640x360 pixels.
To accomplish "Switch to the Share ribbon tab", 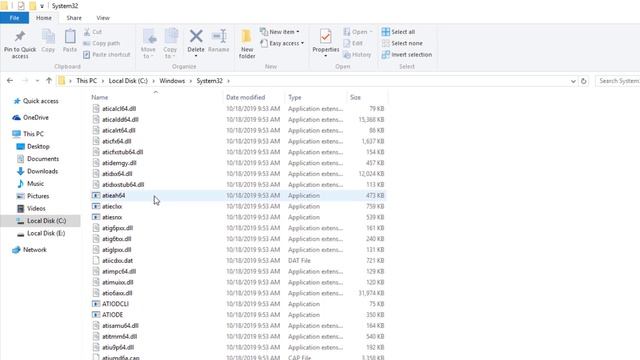I will pyautogui.click(x=74, y=18).
